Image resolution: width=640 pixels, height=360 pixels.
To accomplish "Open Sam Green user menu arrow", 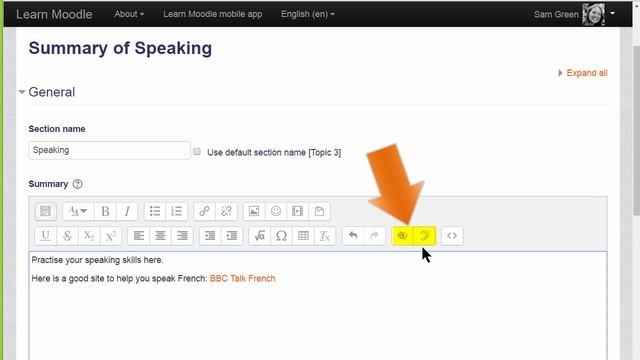I will tap(612, 13).
